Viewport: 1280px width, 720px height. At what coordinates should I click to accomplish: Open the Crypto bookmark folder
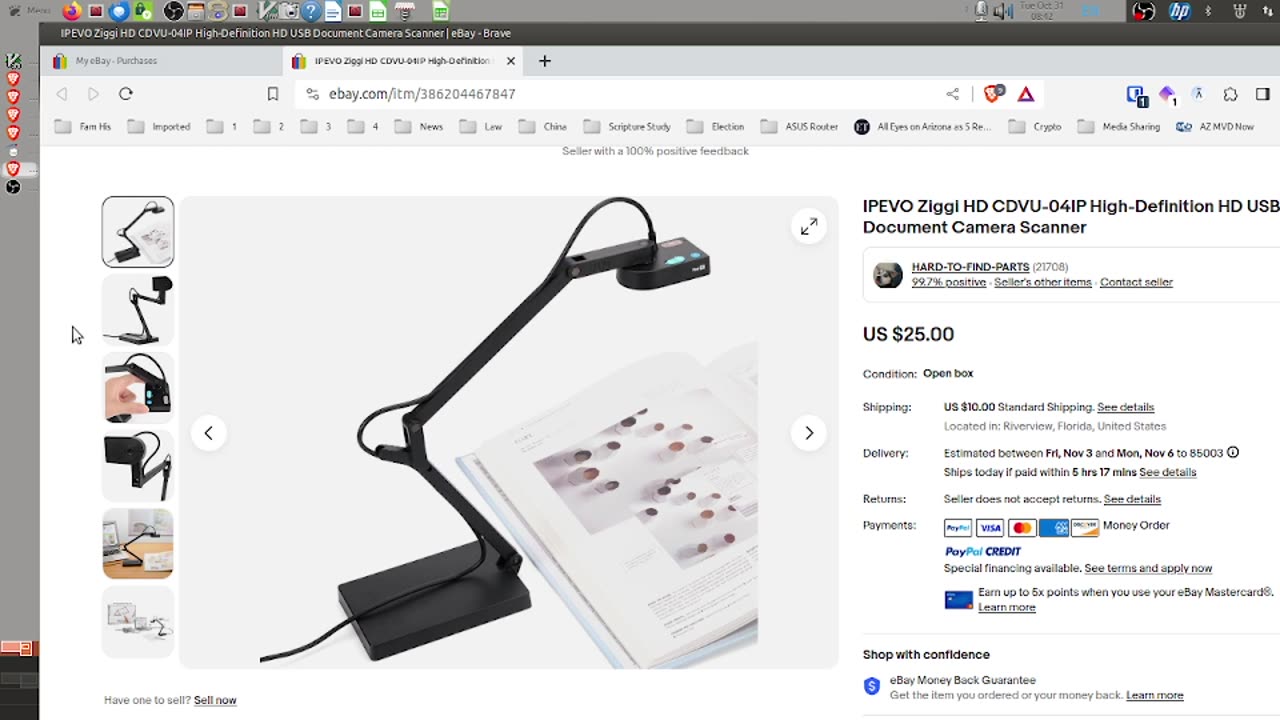point(1036,127)
